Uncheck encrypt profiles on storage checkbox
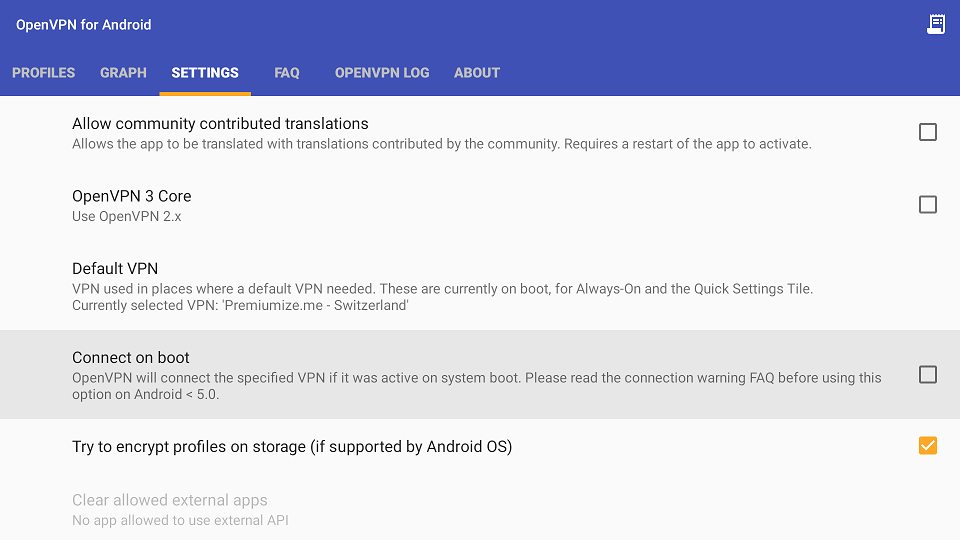The image size is (960, 540). click(928, 446)
